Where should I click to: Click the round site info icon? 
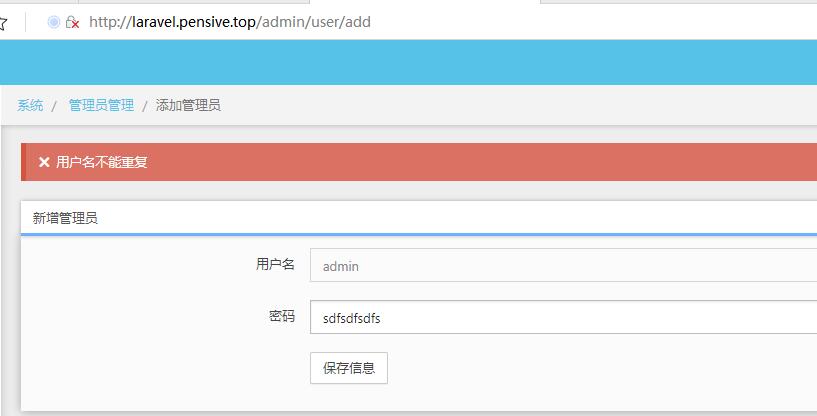pos(54,21)
